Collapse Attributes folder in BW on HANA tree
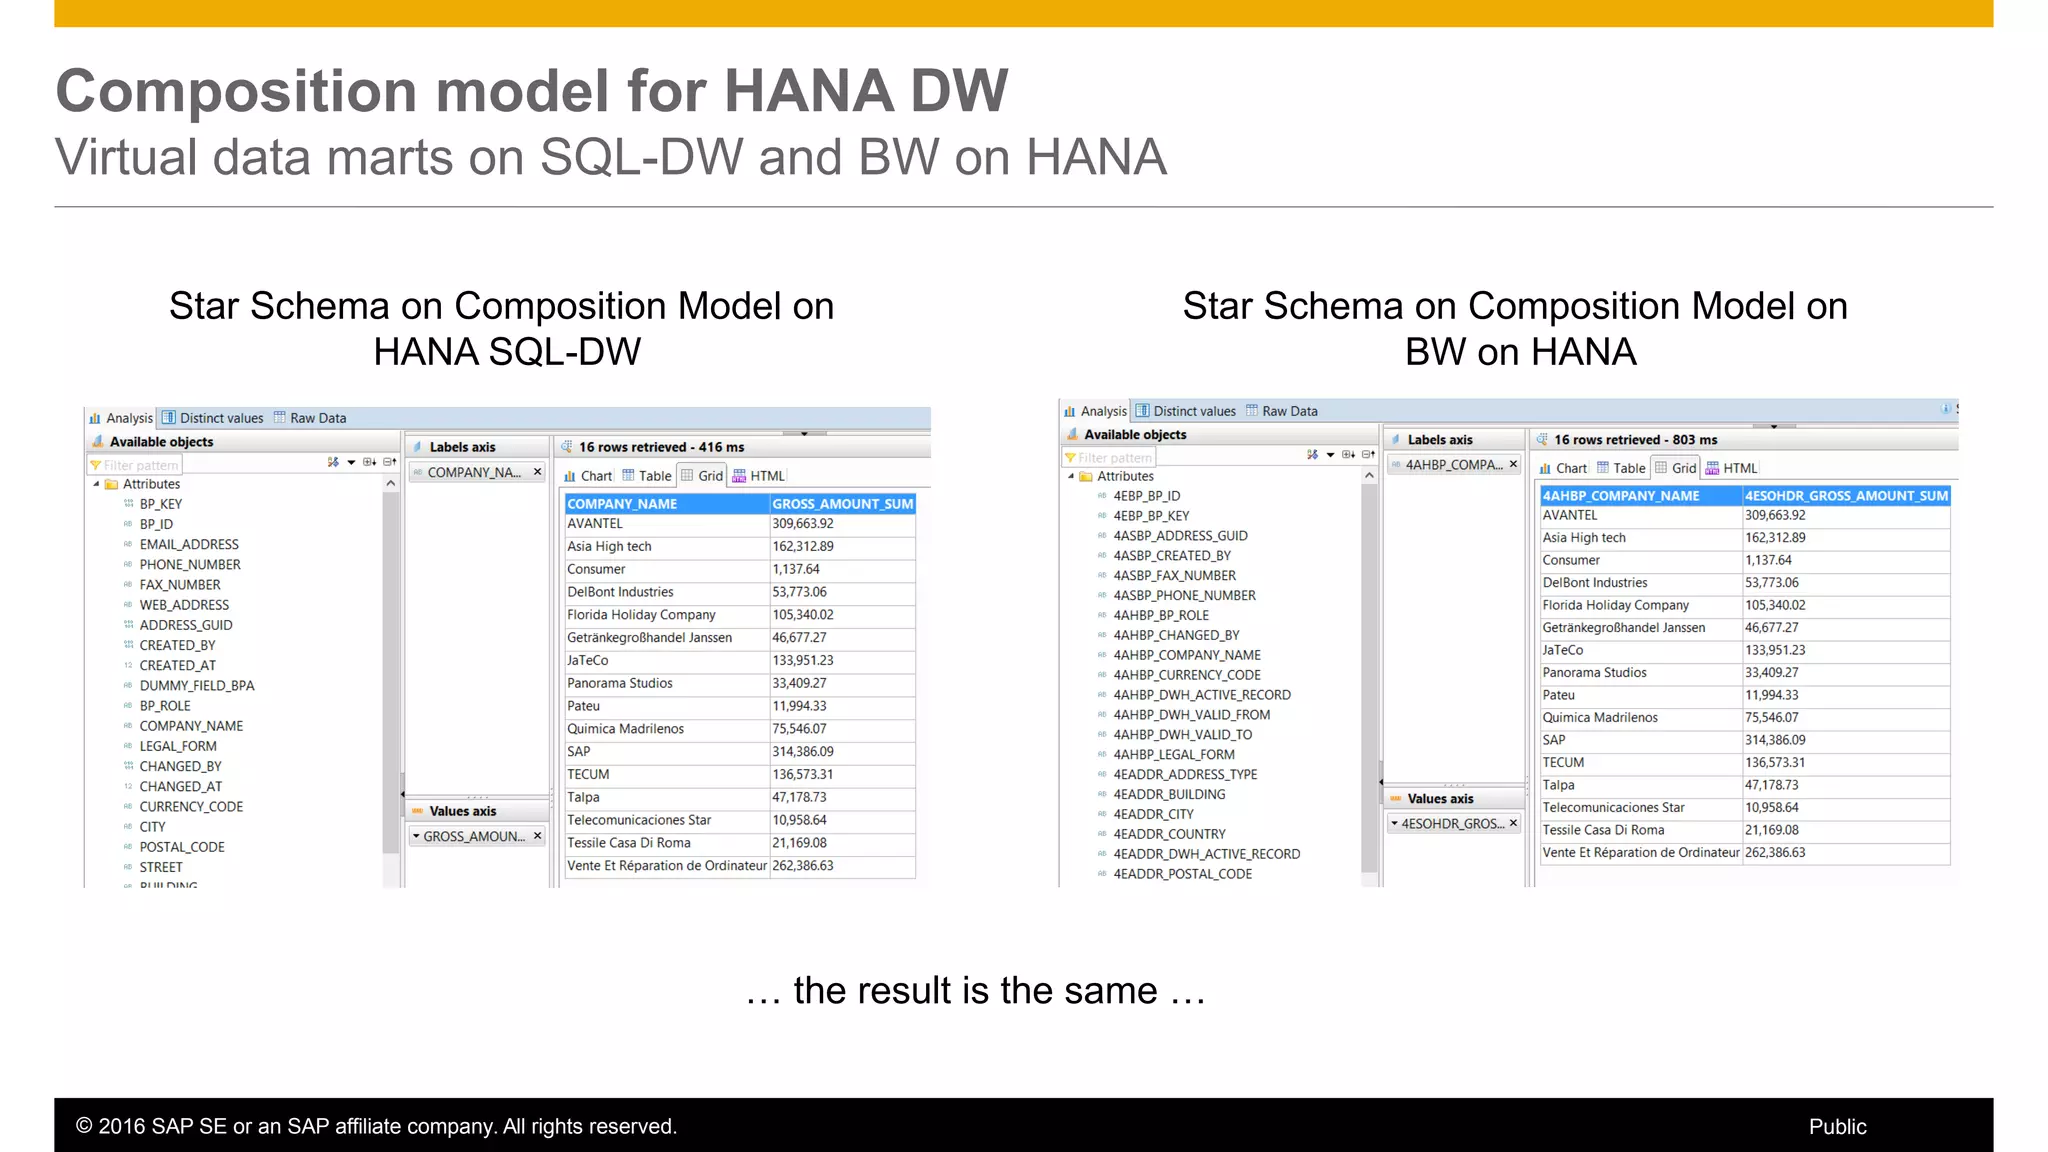 [x=1071, y=477]
